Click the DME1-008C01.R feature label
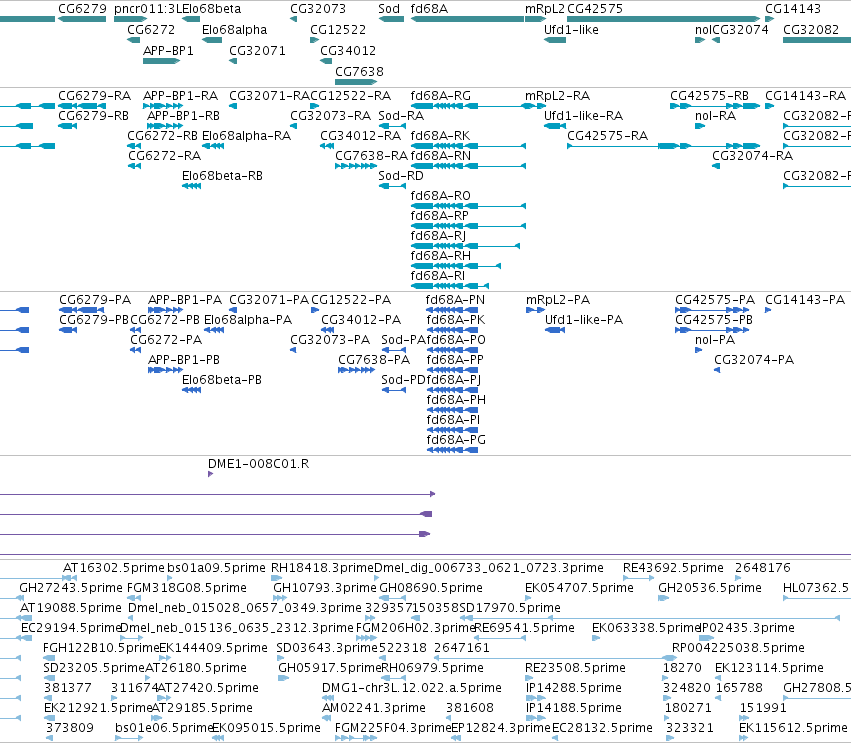The width and height of the screenshot is (851, 743). (258, 464)
